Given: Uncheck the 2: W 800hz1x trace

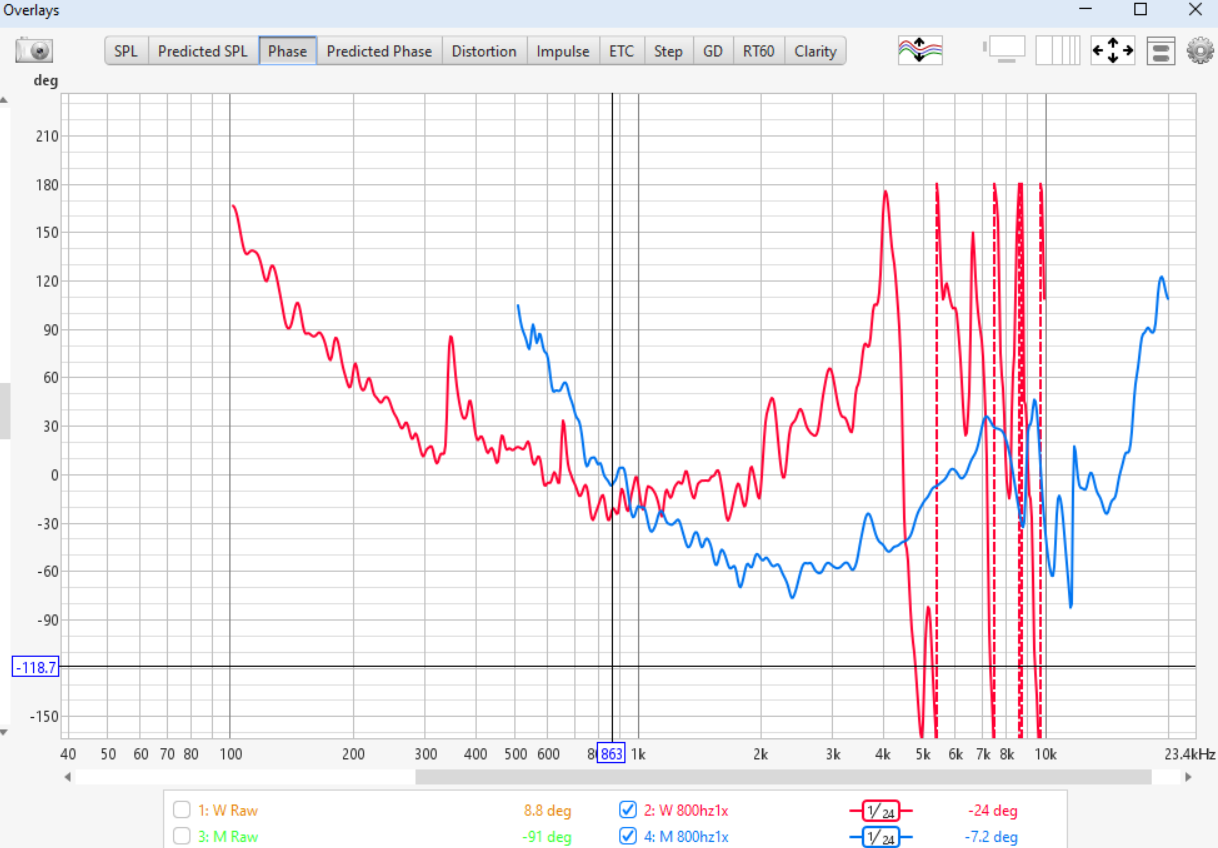Looking at the screenshot, I should [x=628, y=810].
